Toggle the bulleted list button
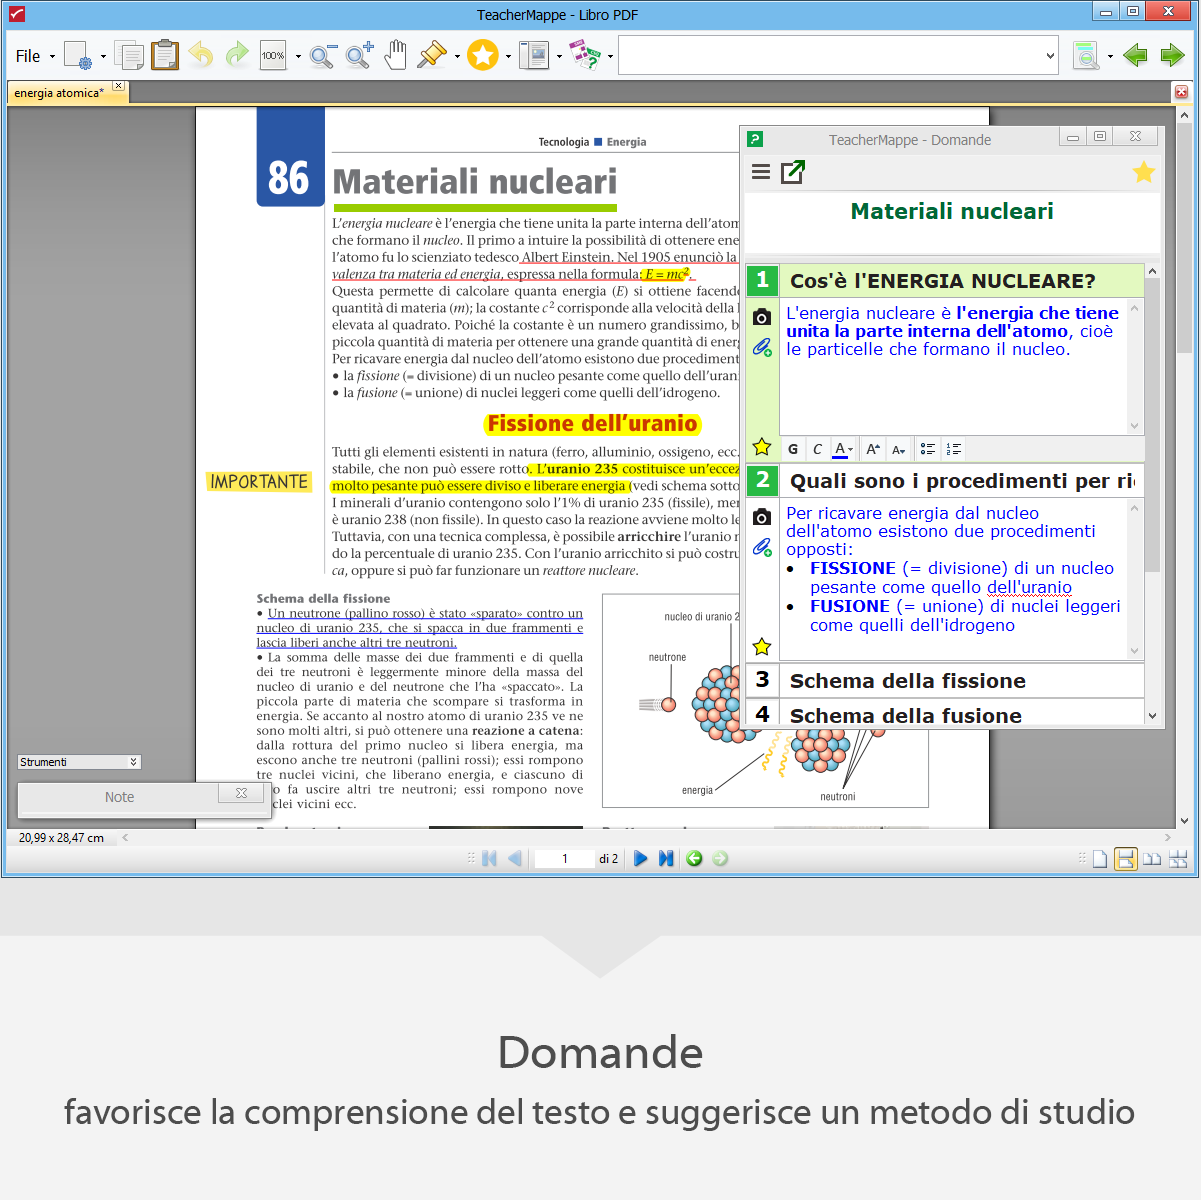This screenshot has height=1200, width=1201. click(x=928, y=449)
